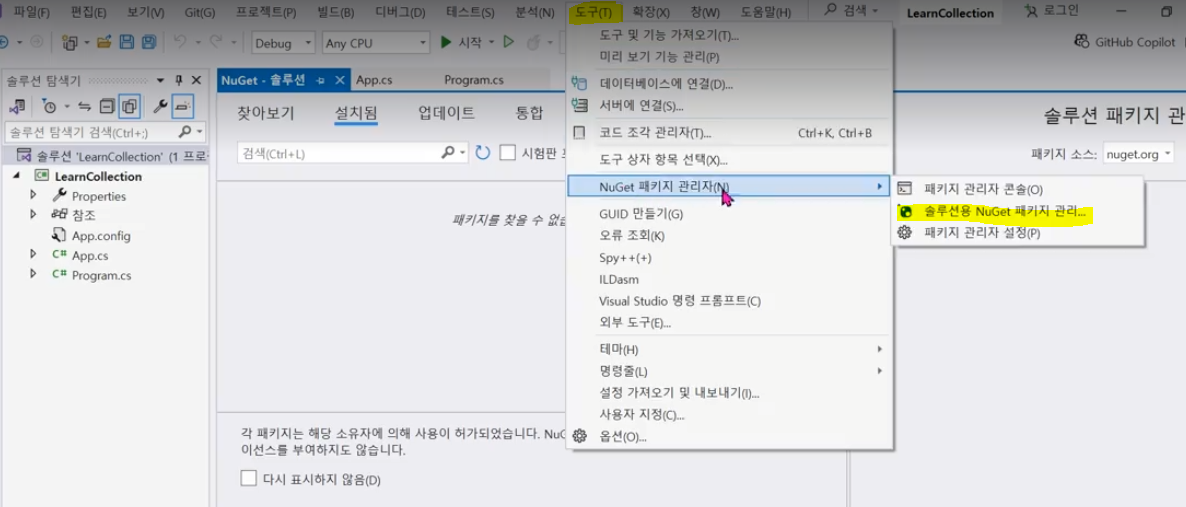Check the 시험판 prerelease checkbox
The height and width of the screenshot is (507, 1186).
click(508, 153)
